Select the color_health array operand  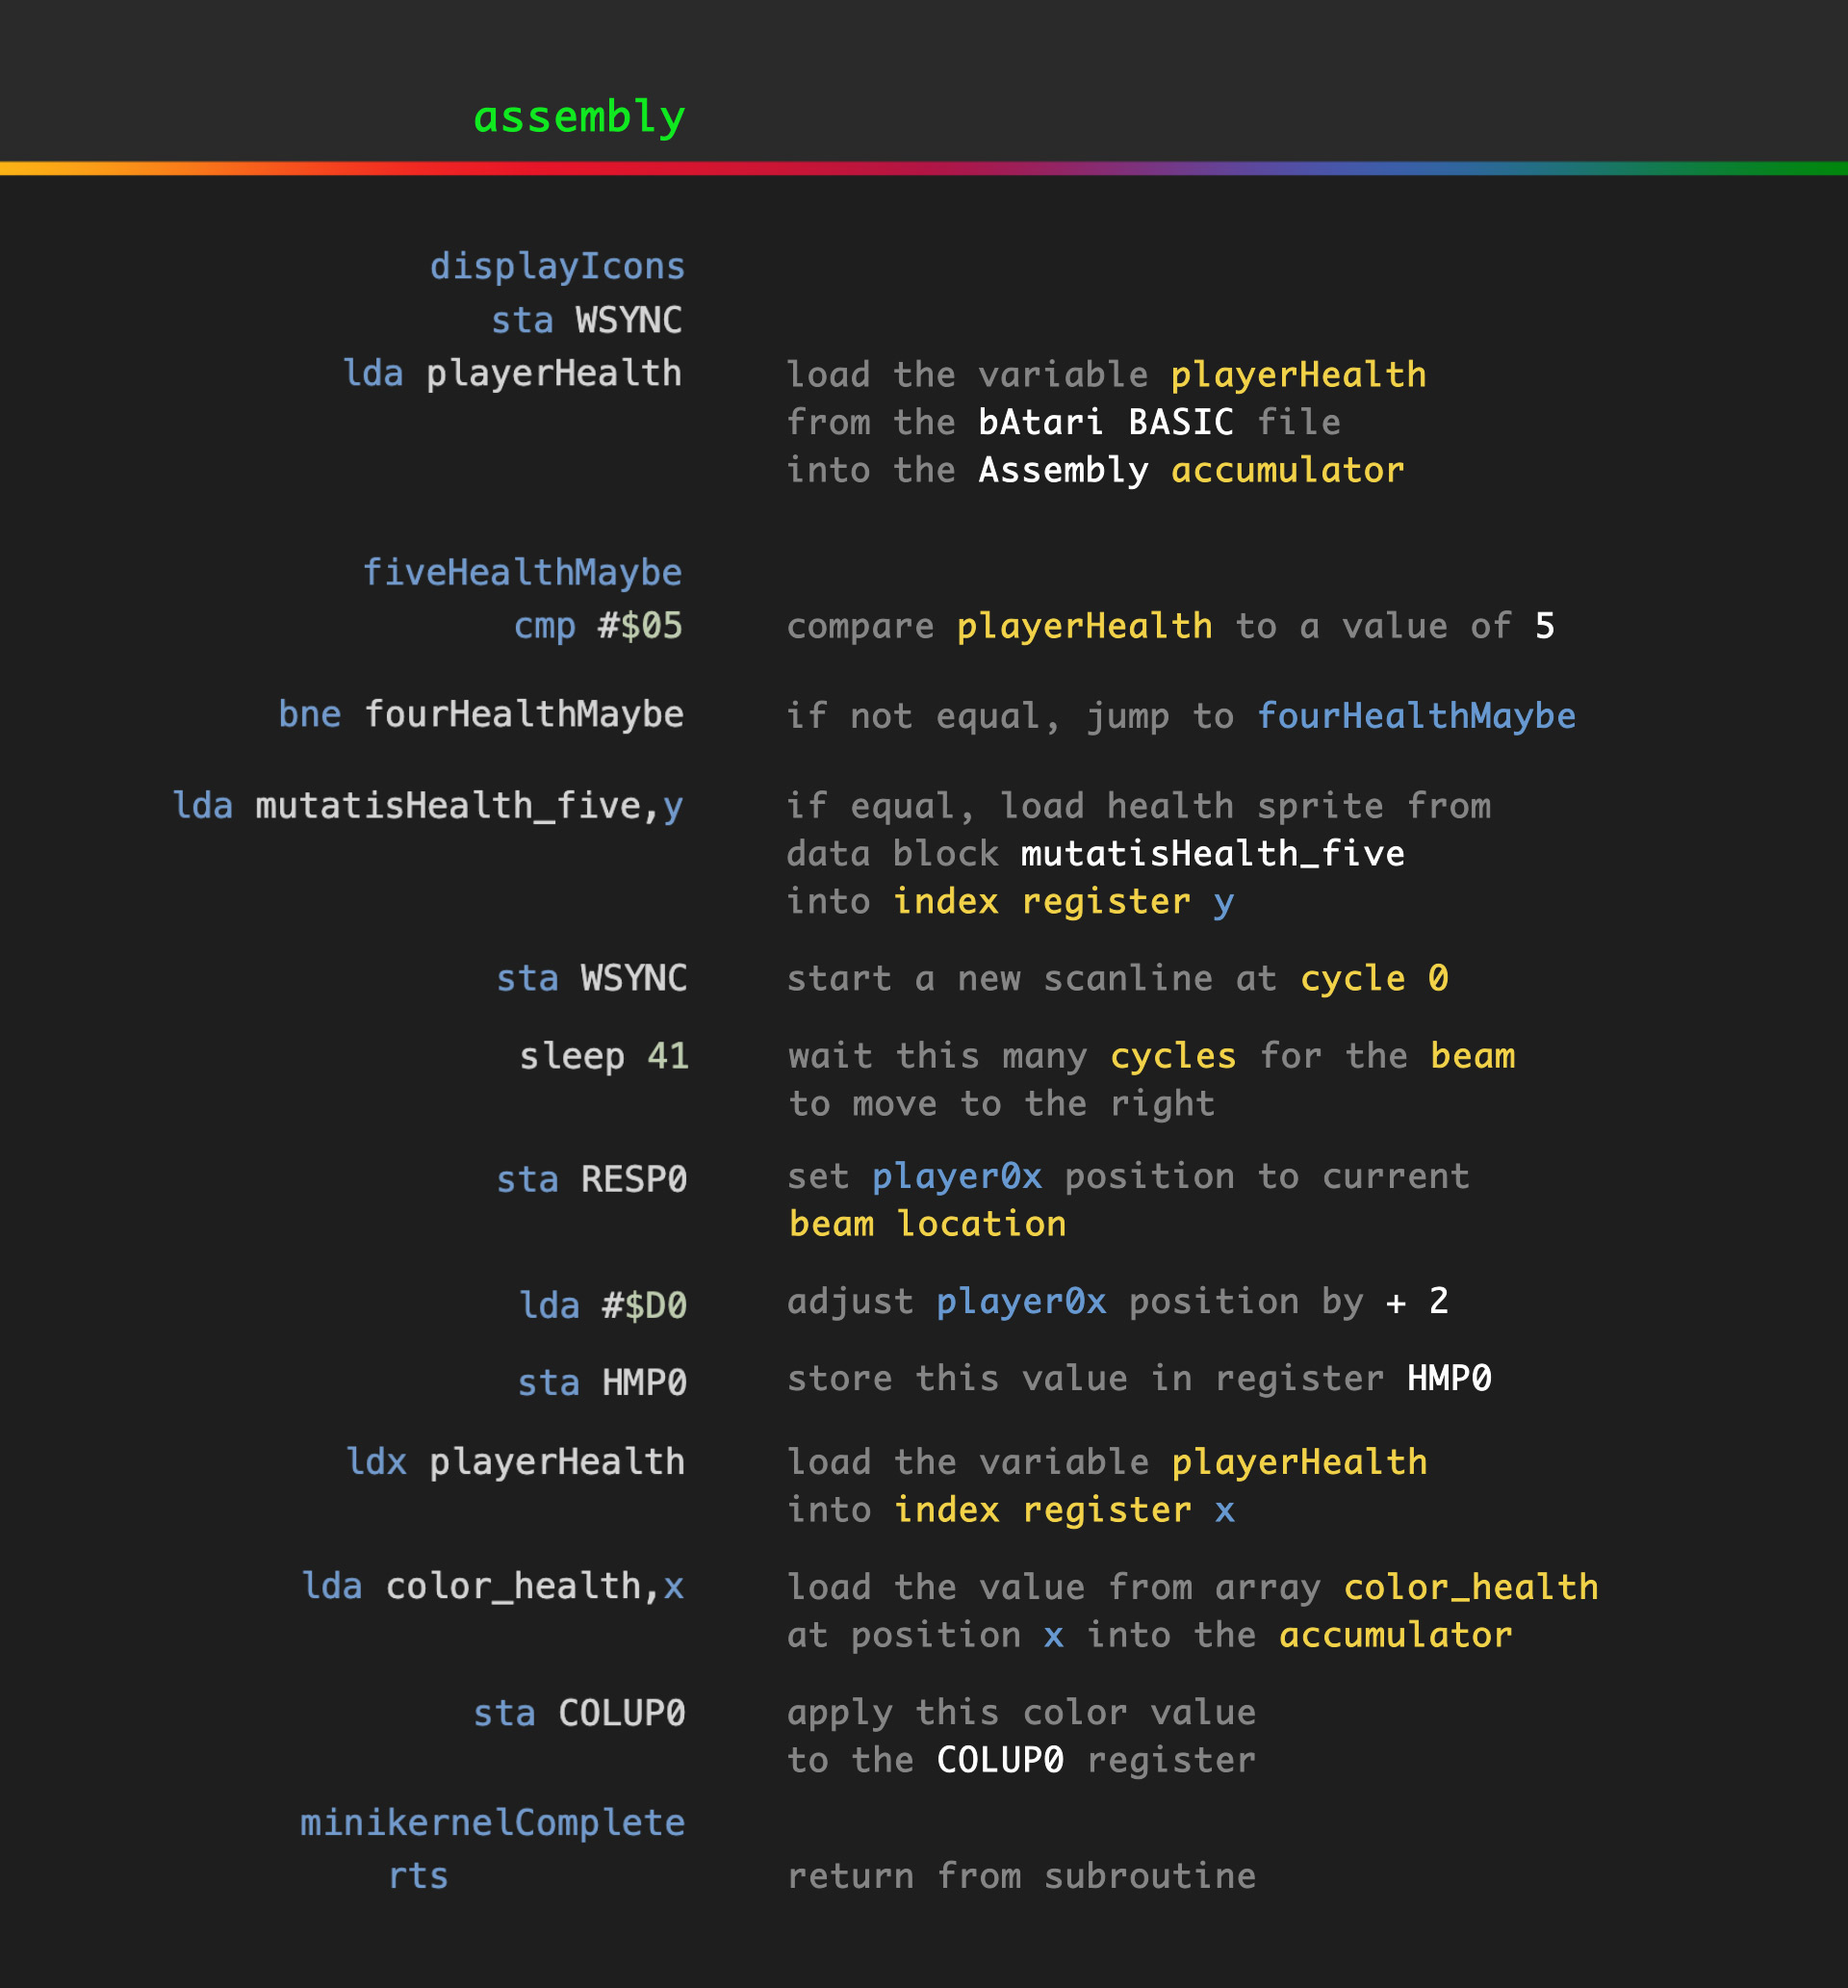(516, 1586)
